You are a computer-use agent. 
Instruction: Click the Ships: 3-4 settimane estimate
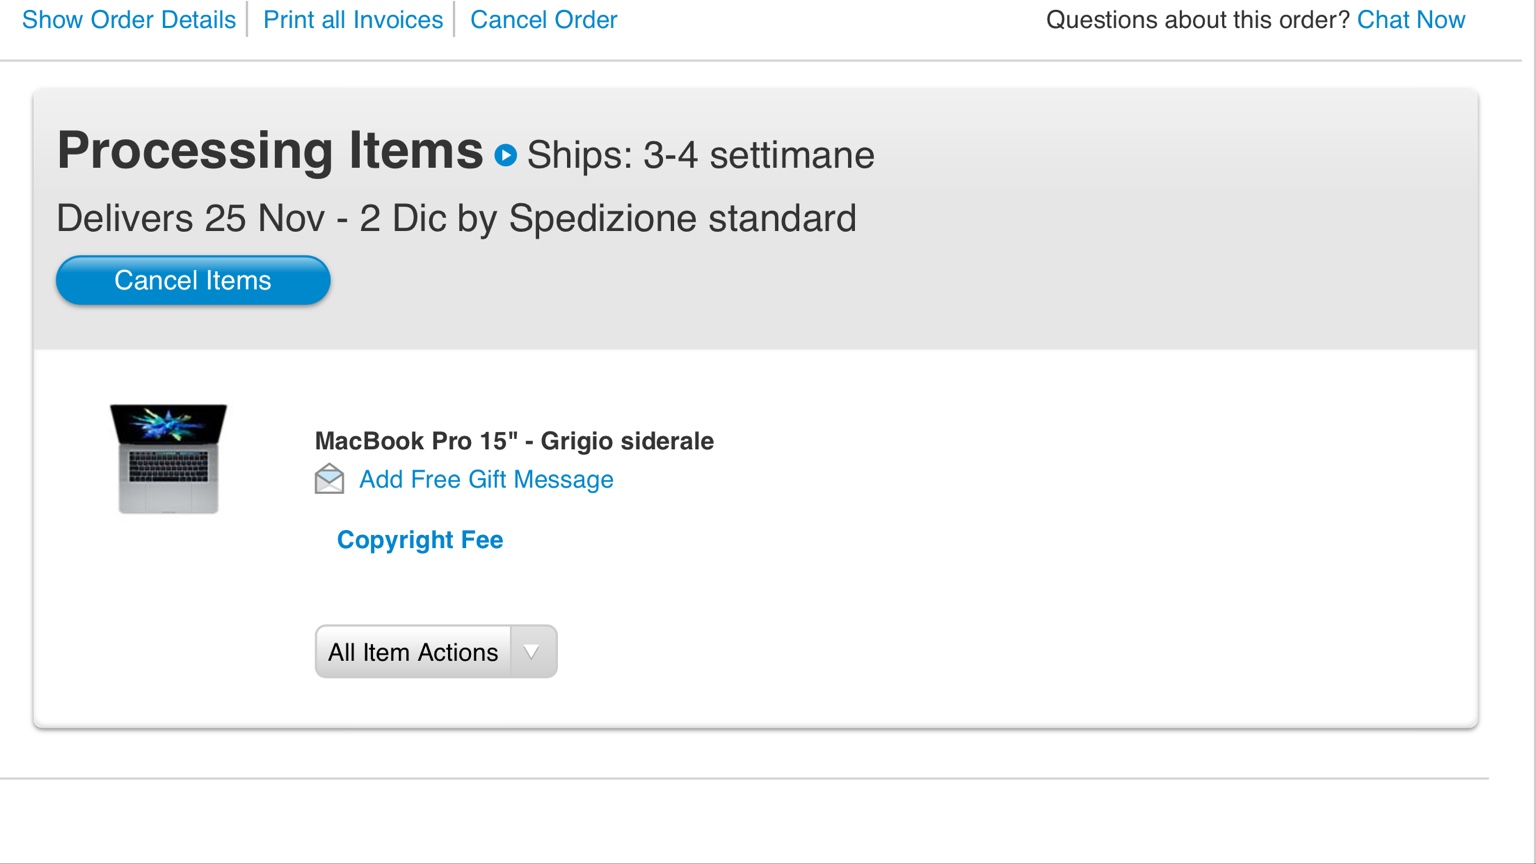[x=700, y=155]
